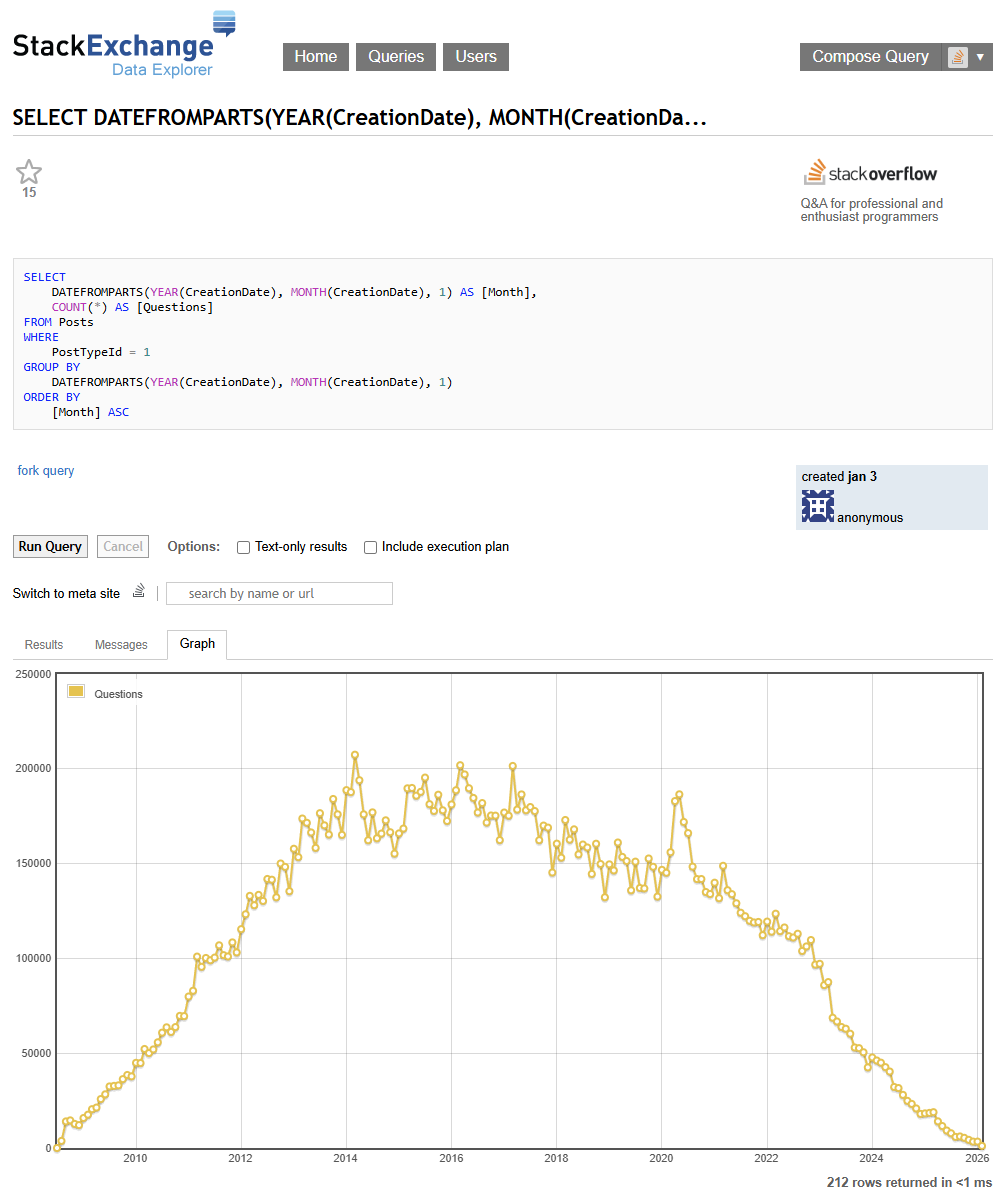Click the Cancel button
Screen dimensions: 1006x1202
(123, 547)
